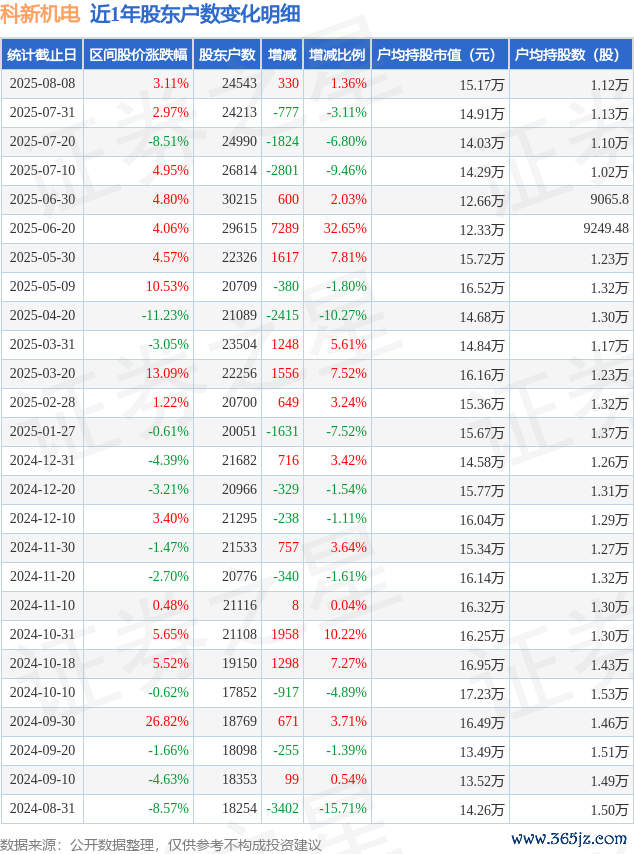The width and height of the screenshot is (634, 854).
Task: Select the 2024-08-31 date cell
Action: click(x=42, y=809)
